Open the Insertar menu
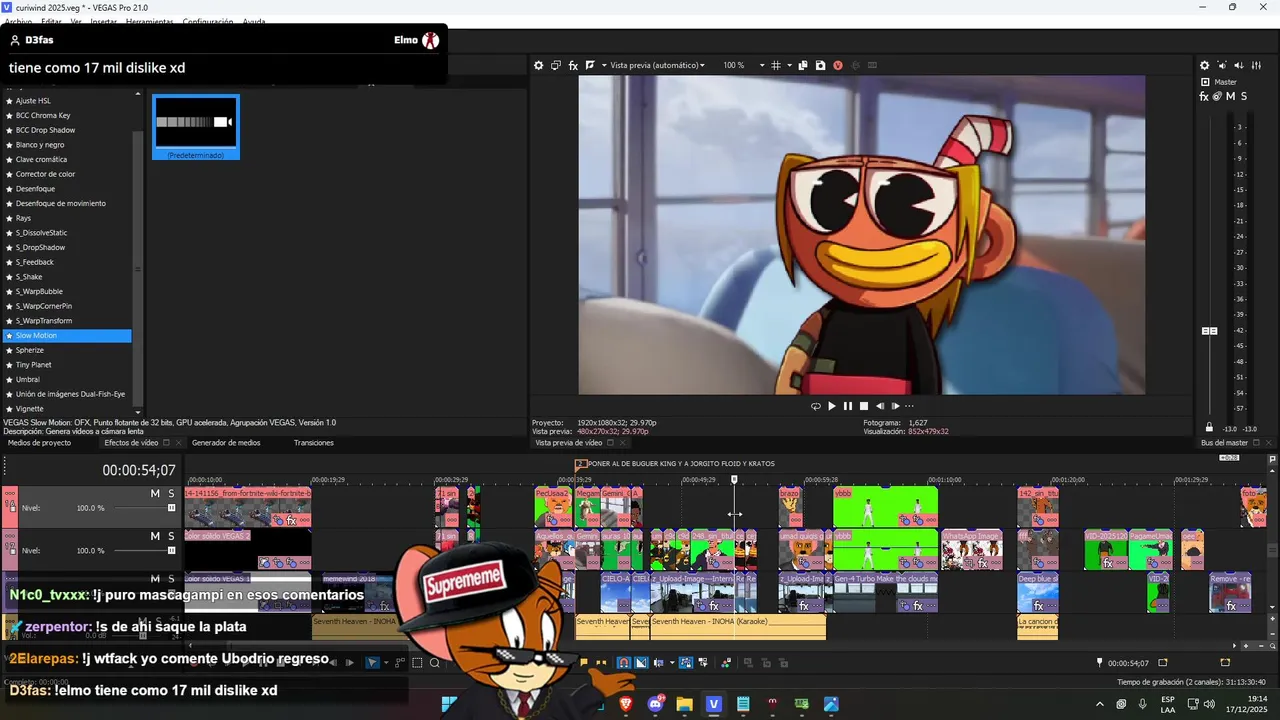This screenshot has width=1280, height=720. (103, 22)
